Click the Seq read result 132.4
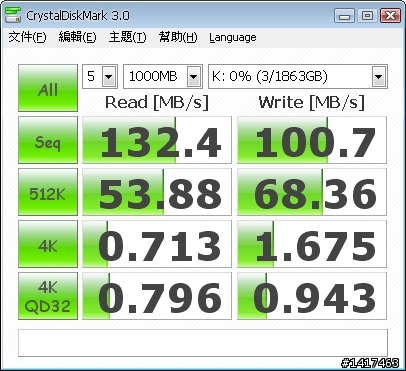This screenshot has height=371, width=406. point(157,140)
